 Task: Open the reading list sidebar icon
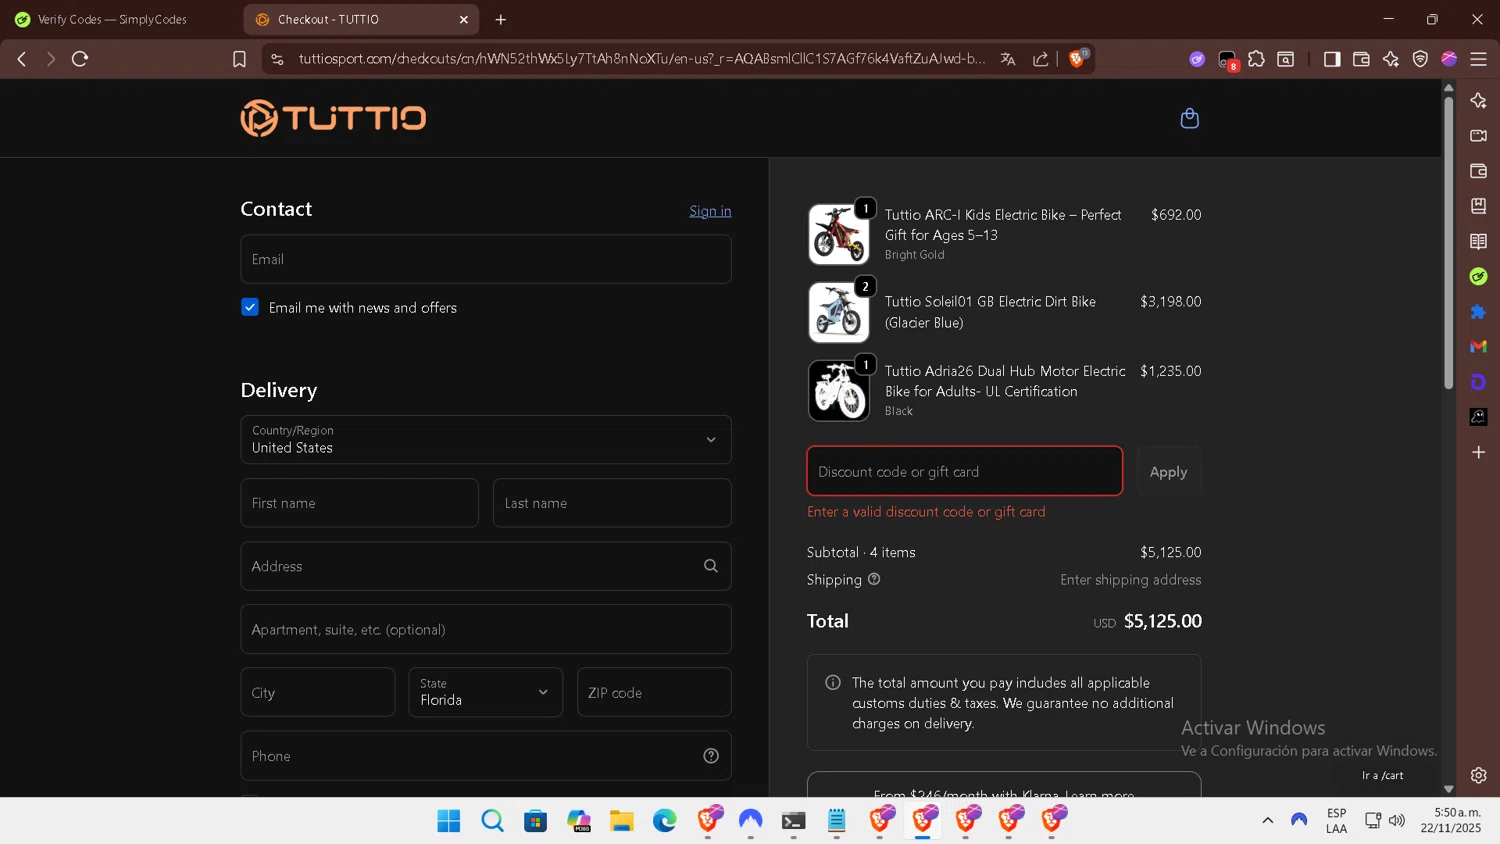(x=1478, y=241)
